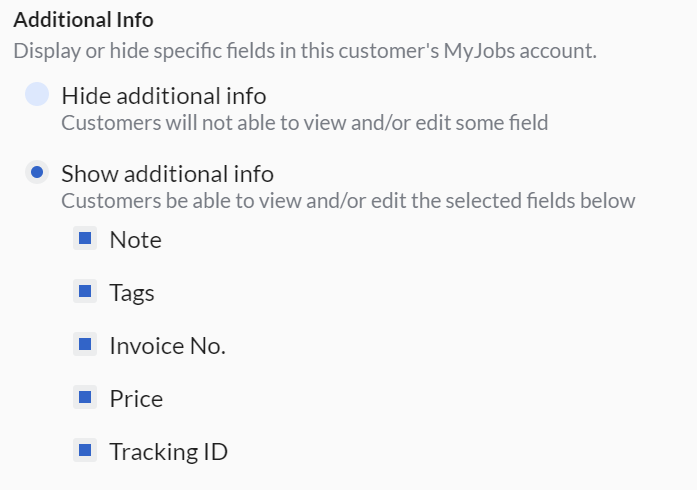Click the 'Show additional info' label text

[x=167, y=173]
